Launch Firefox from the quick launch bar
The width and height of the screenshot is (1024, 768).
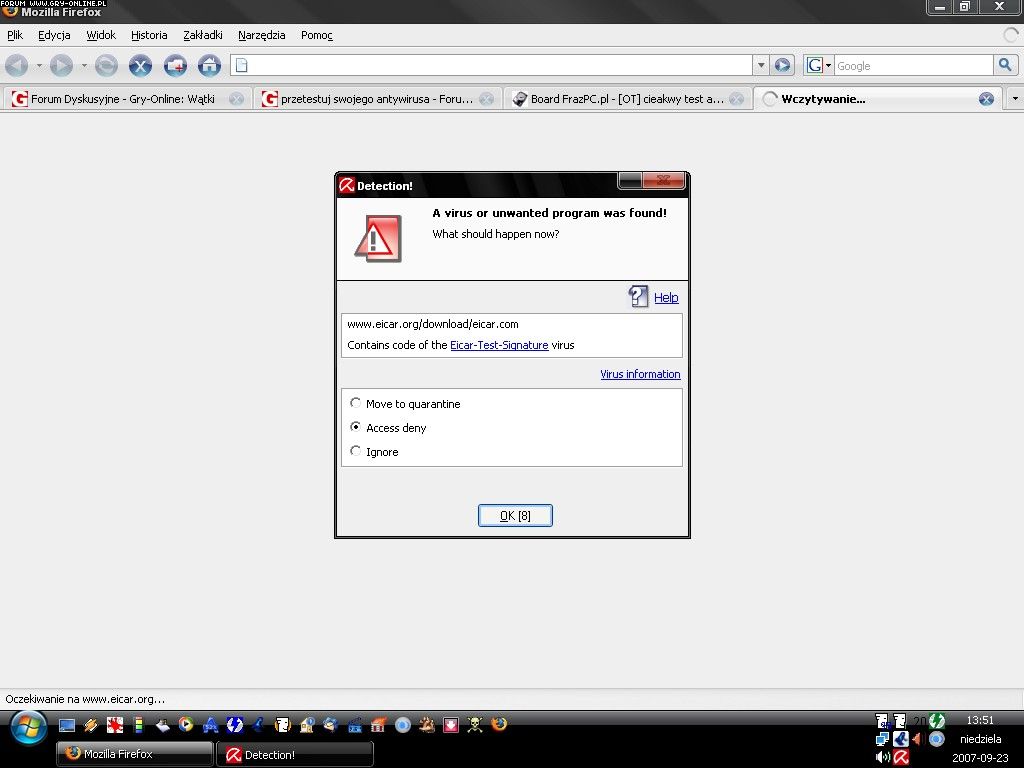tap(499, 724)
